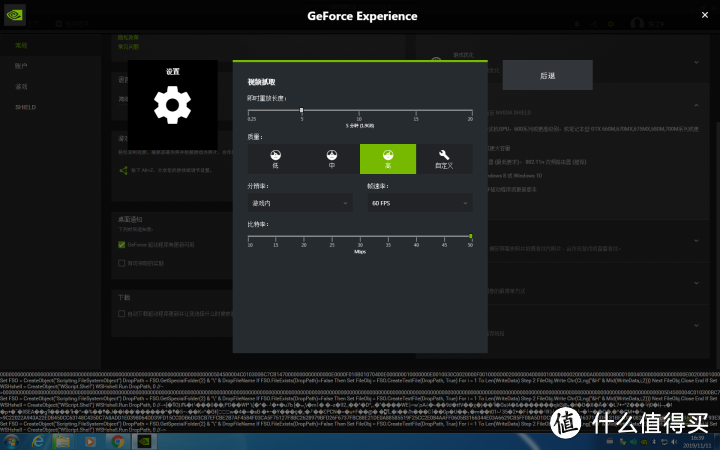Set bitrate slider to 30 Mbps mark
The width and height of the screenshot is (720, 450).
[x=360, y=237]
